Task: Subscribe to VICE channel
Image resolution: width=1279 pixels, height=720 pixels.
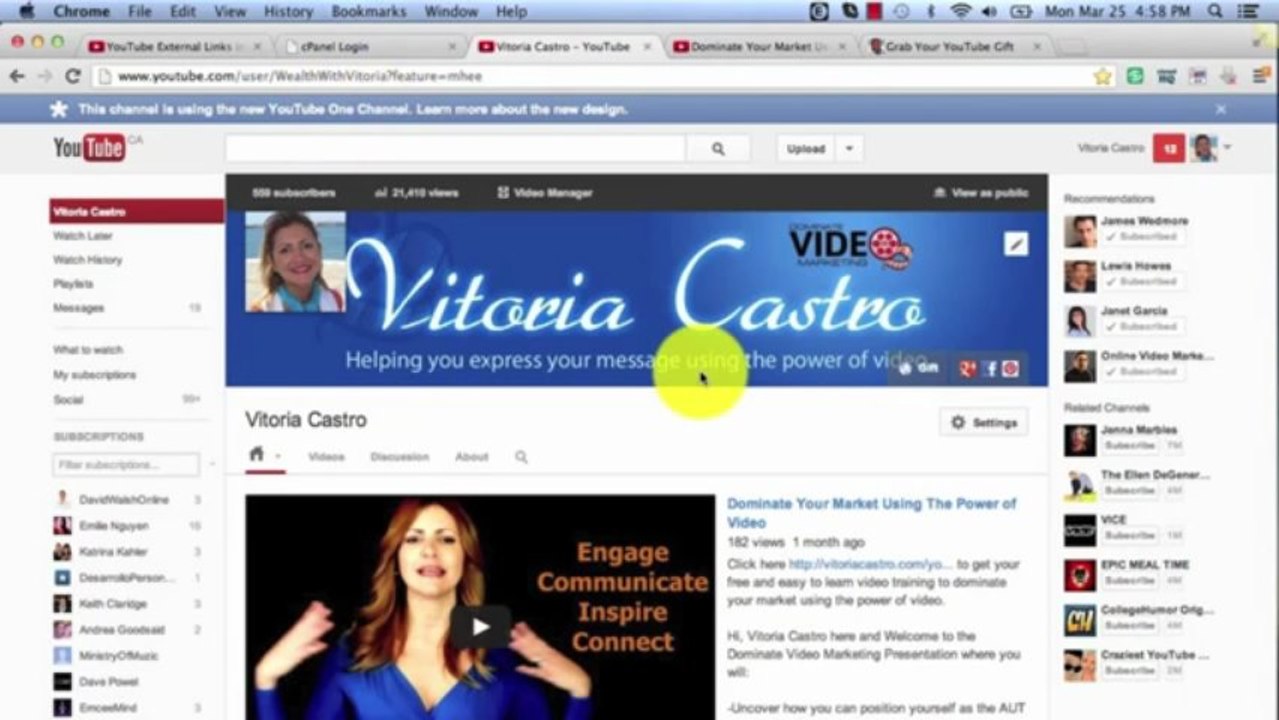Action: [1131, 536]
